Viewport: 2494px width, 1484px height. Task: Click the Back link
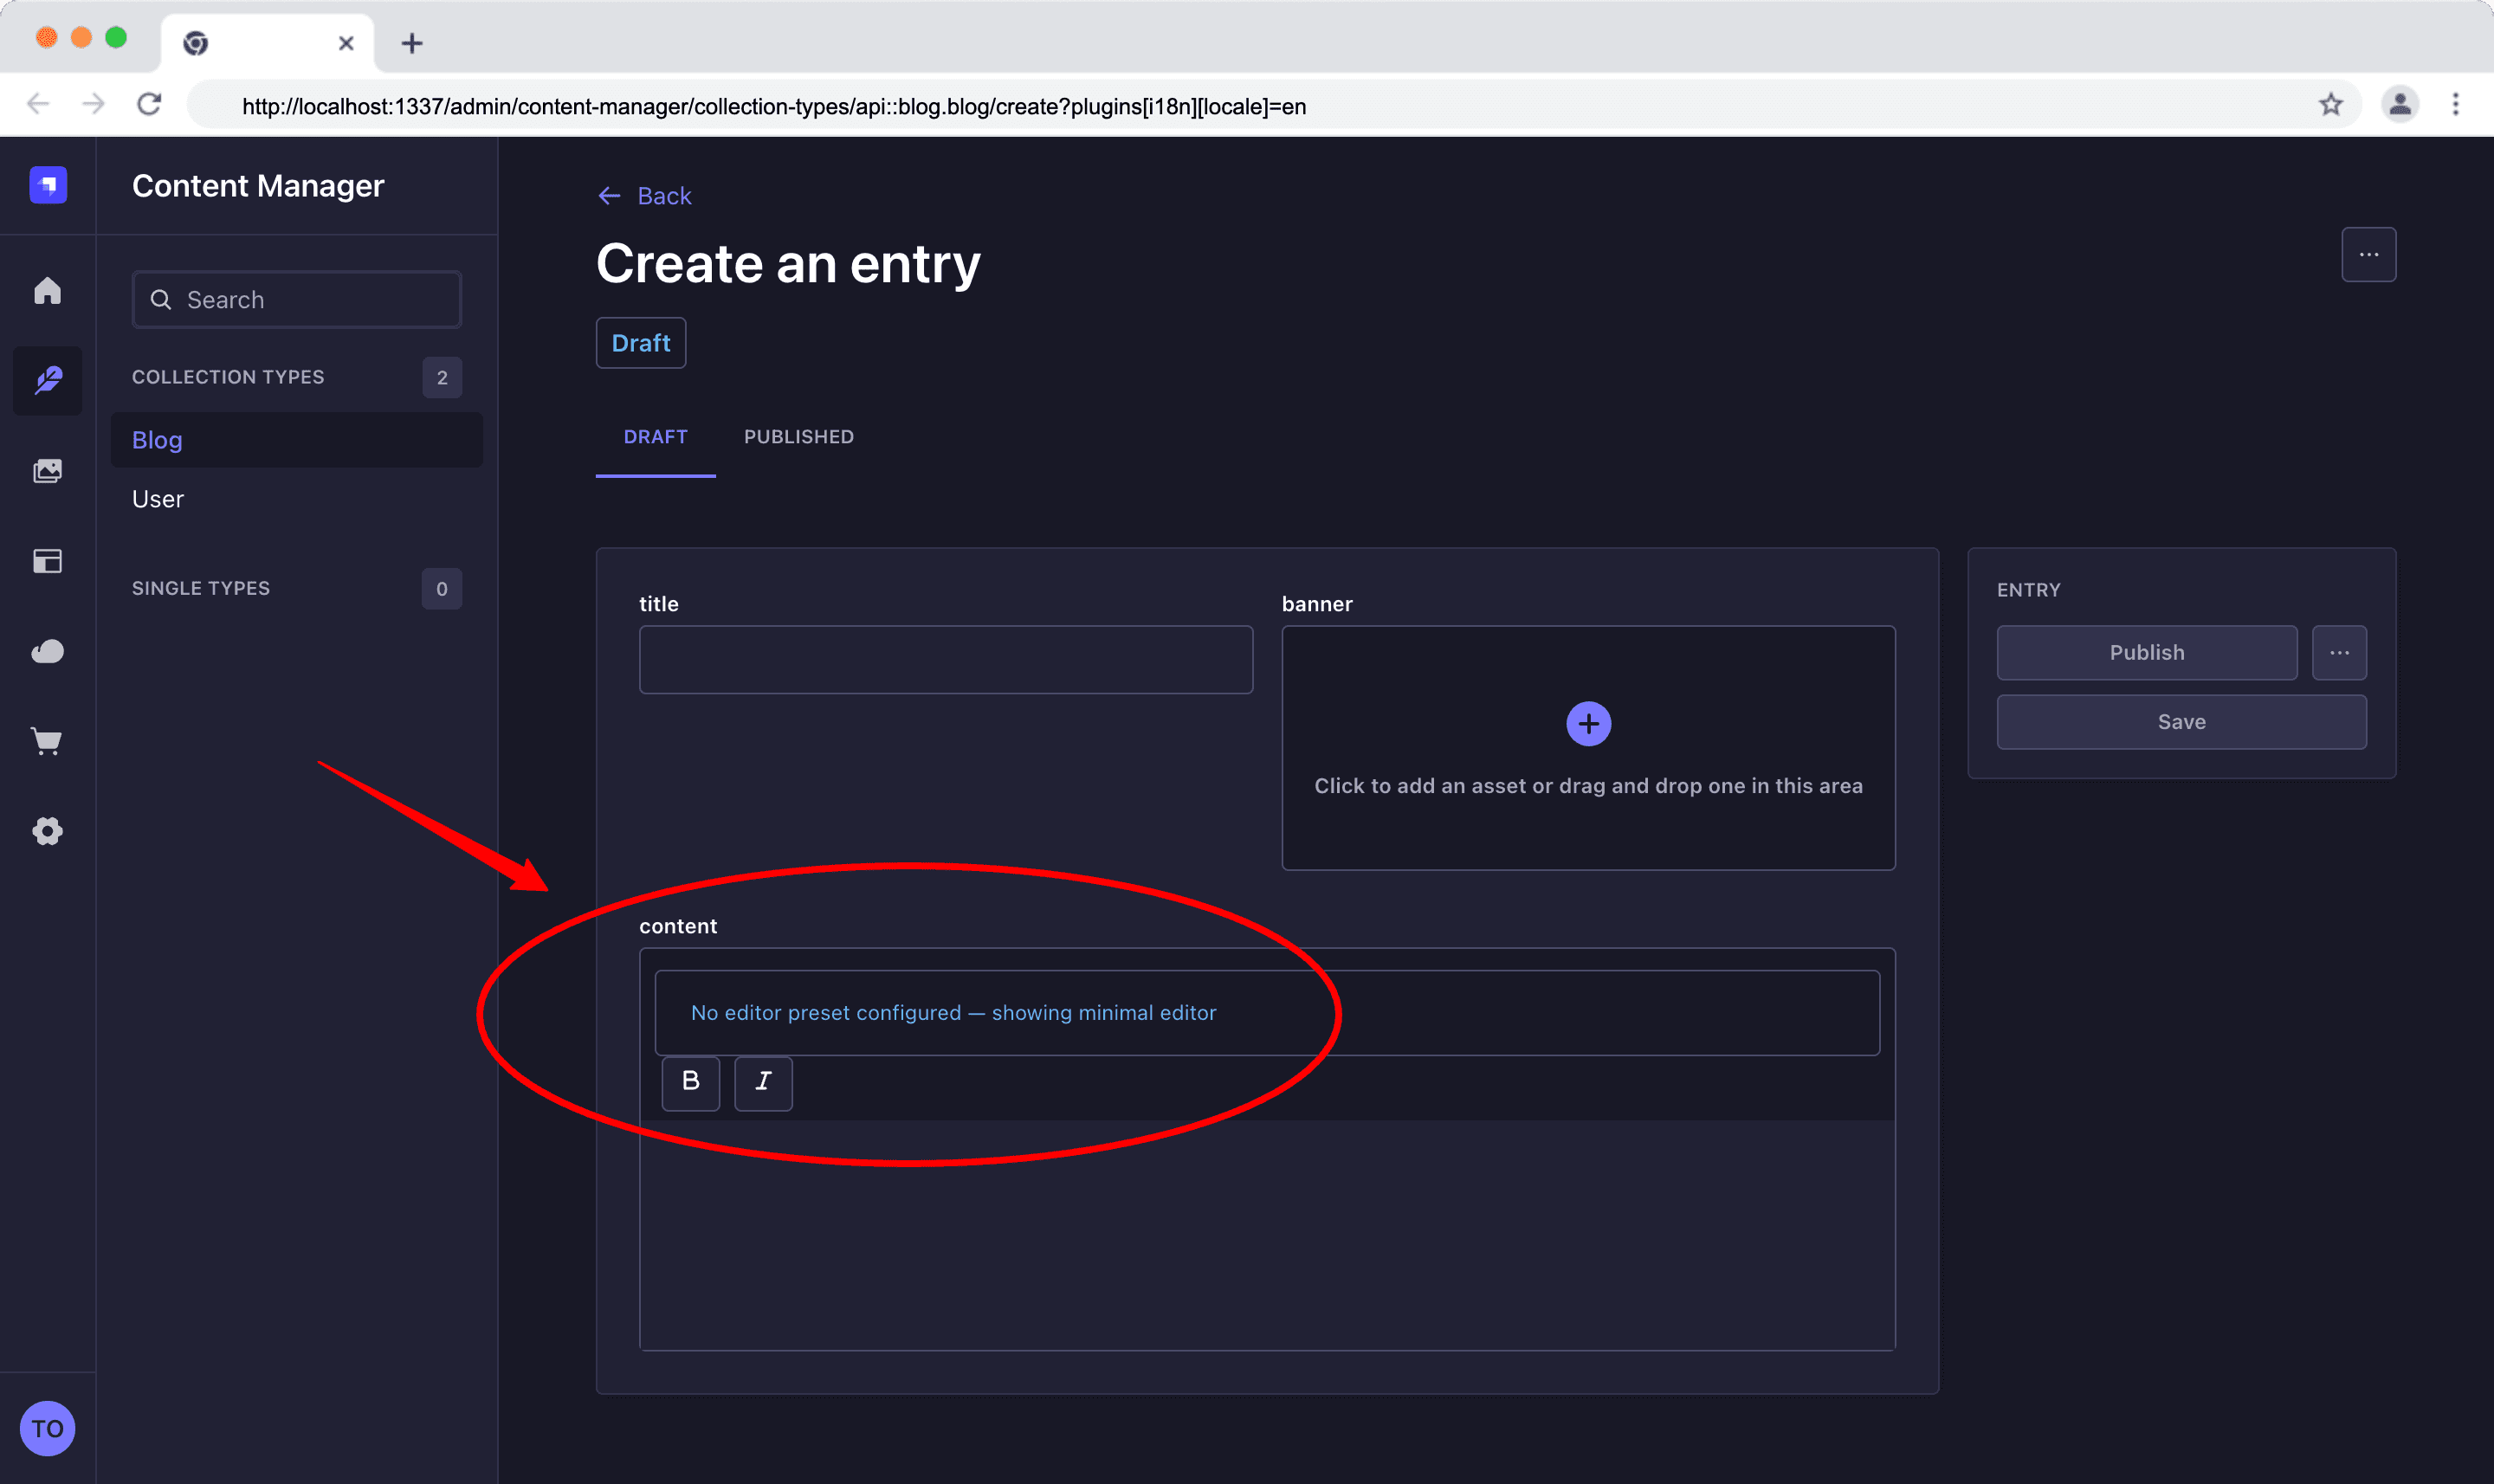coord(645,196)
